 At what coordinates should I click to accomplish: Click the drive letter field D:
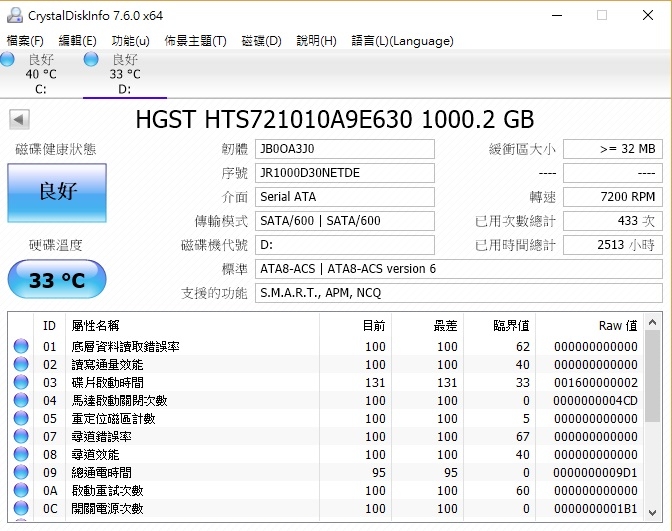pyautogui.click(x=345, y=245)
